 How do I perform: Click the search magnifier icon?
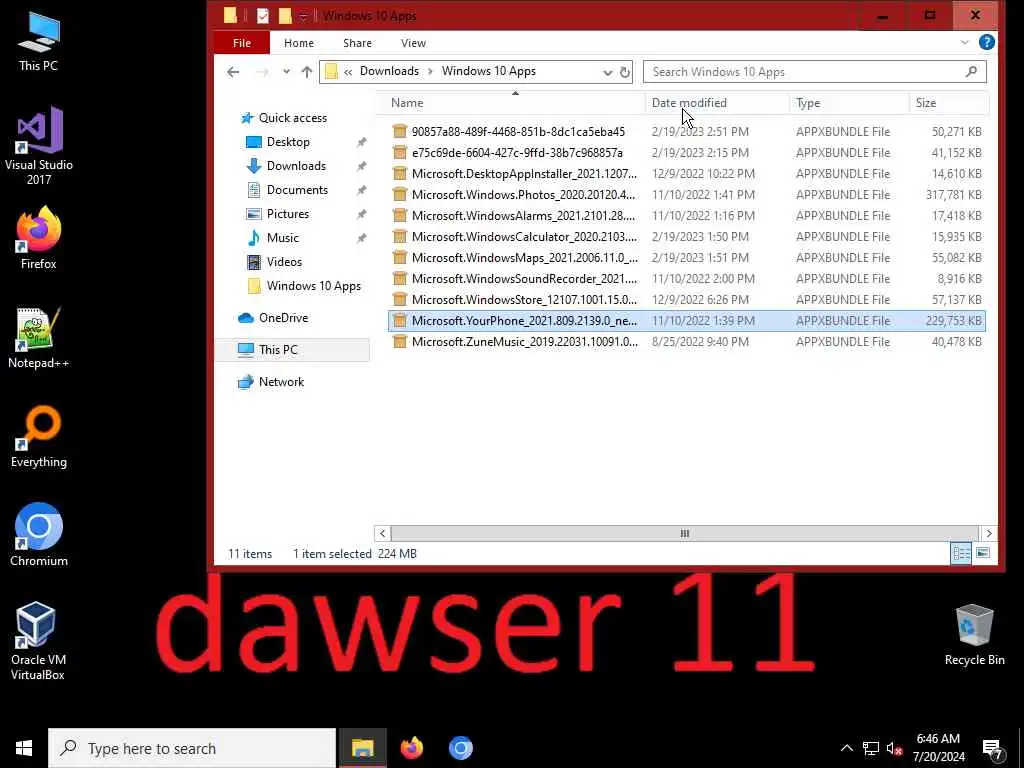point(971,72)
